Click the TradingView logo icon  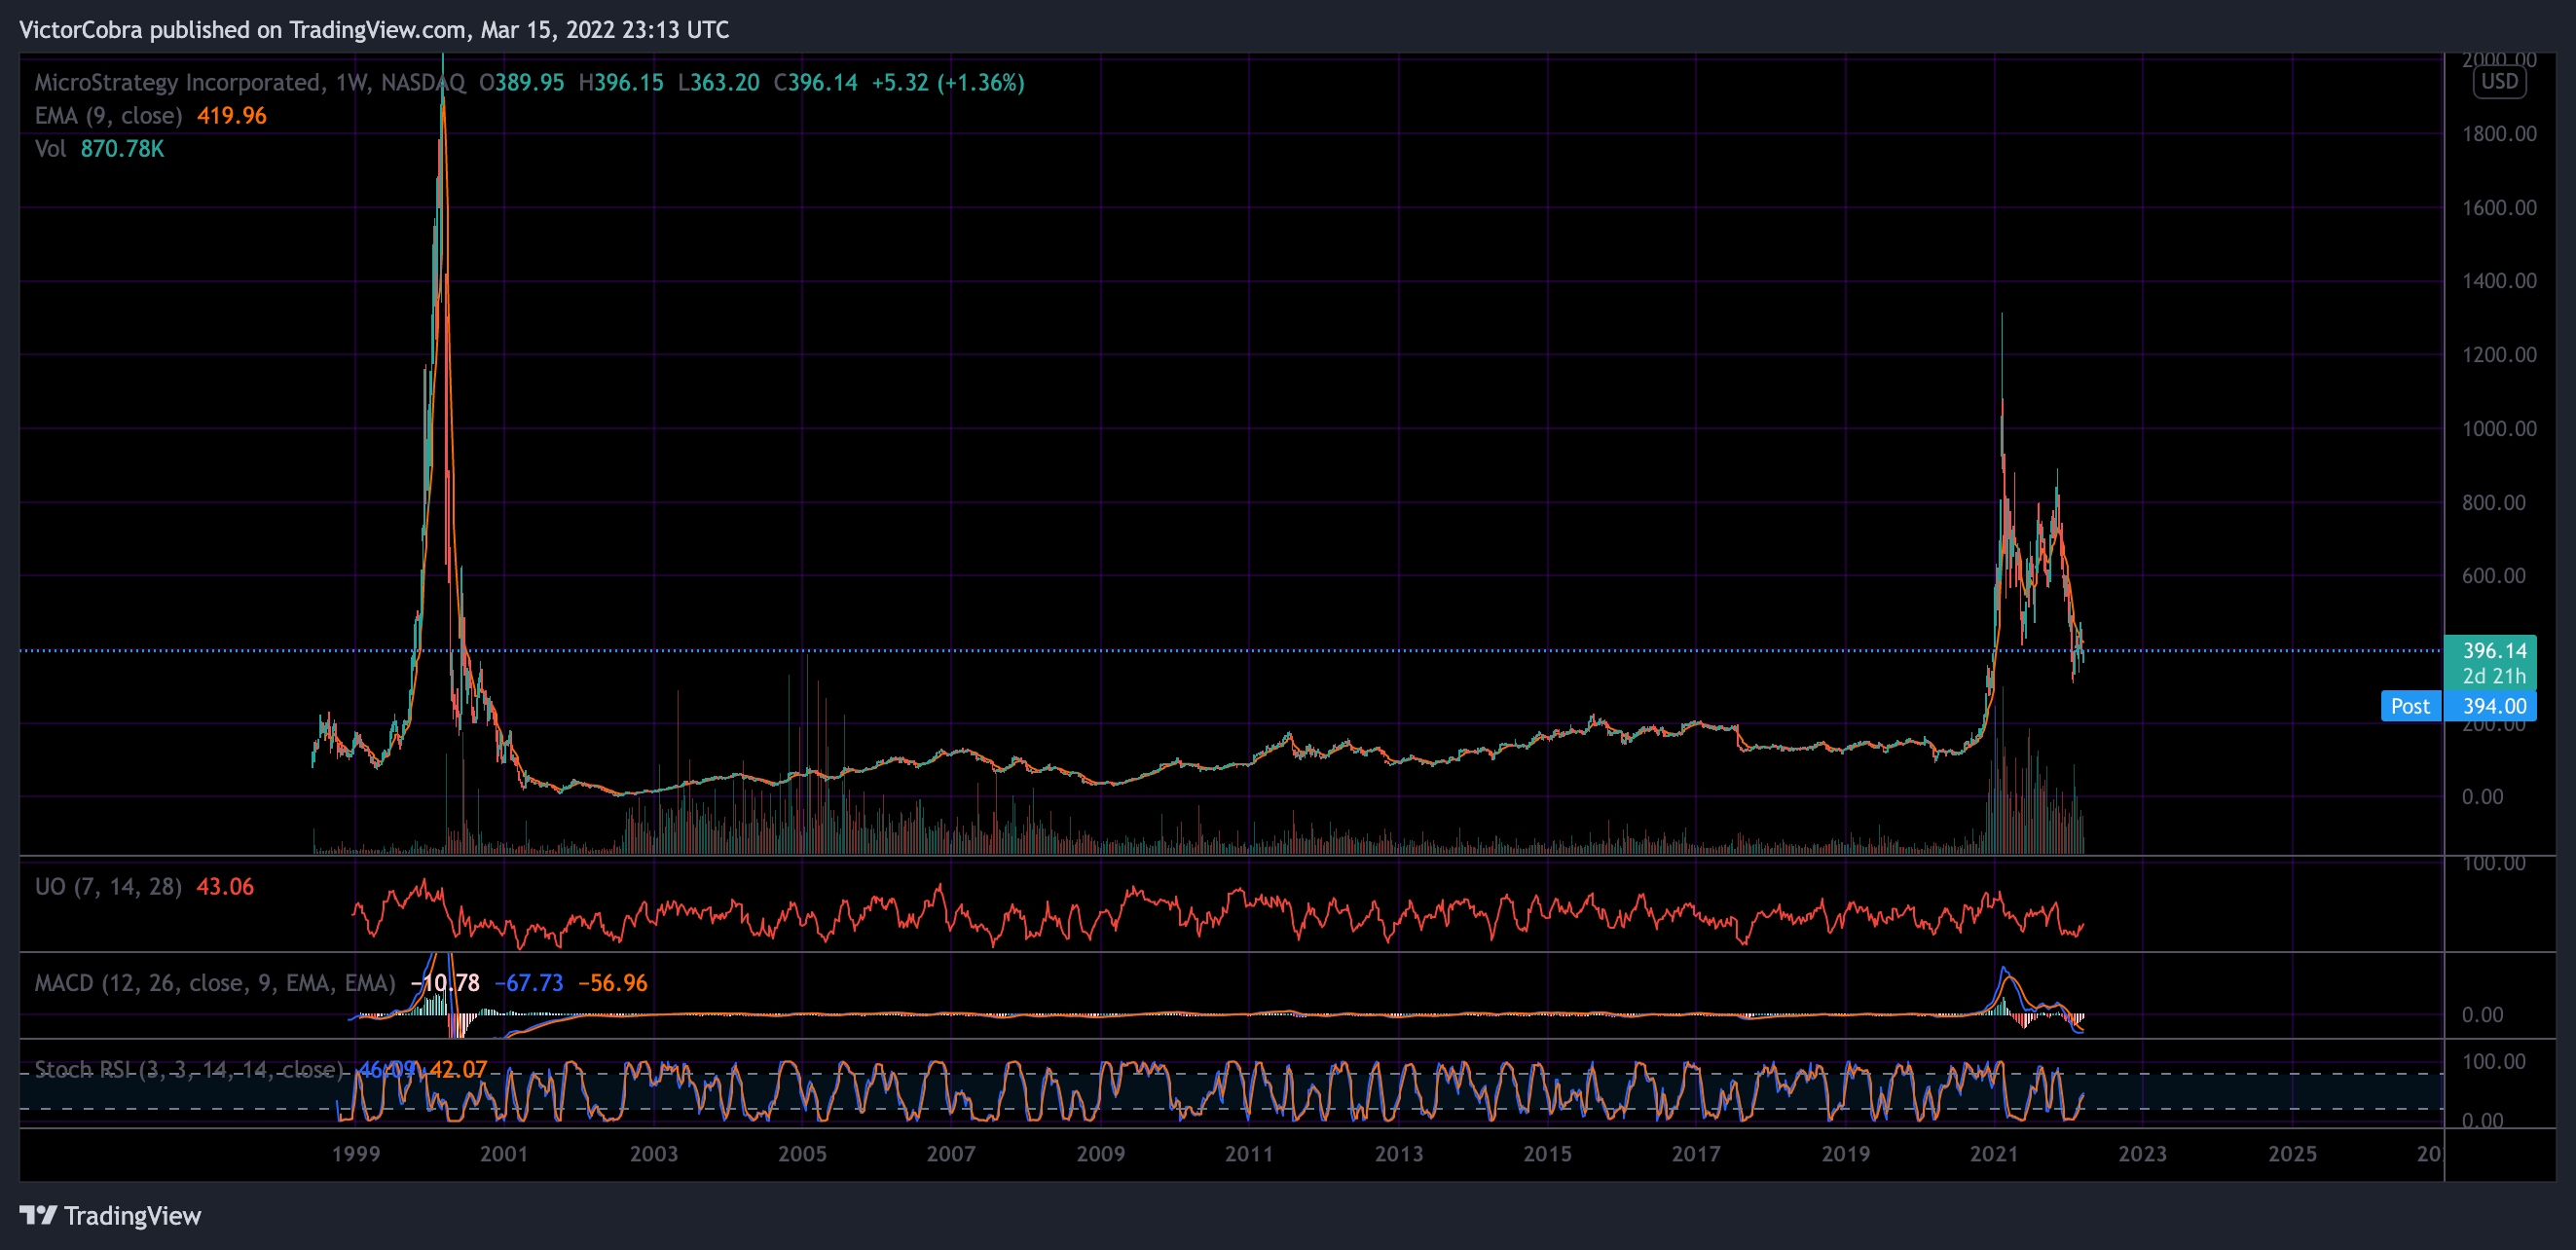click(x=39, y=1215)
